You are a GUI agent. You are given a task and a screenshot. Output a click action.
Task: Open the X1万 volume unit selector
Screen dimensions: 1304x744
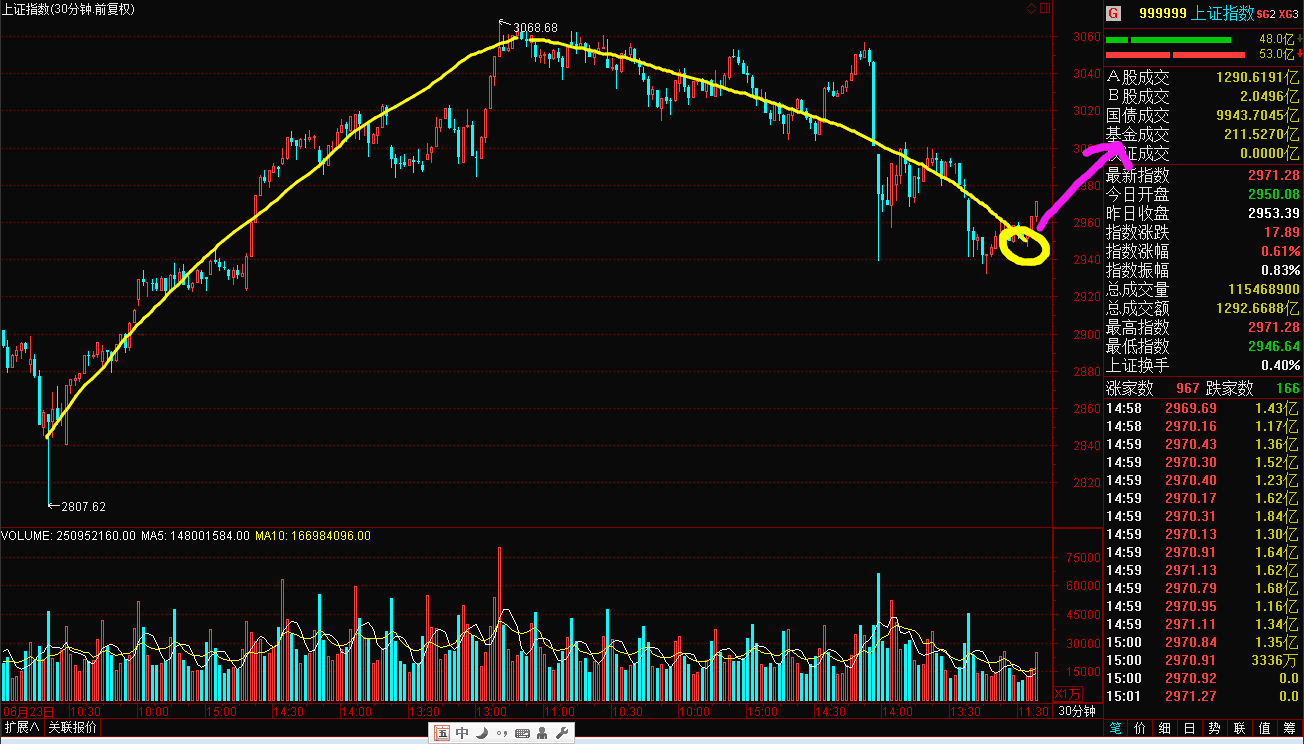point(1068,694)
